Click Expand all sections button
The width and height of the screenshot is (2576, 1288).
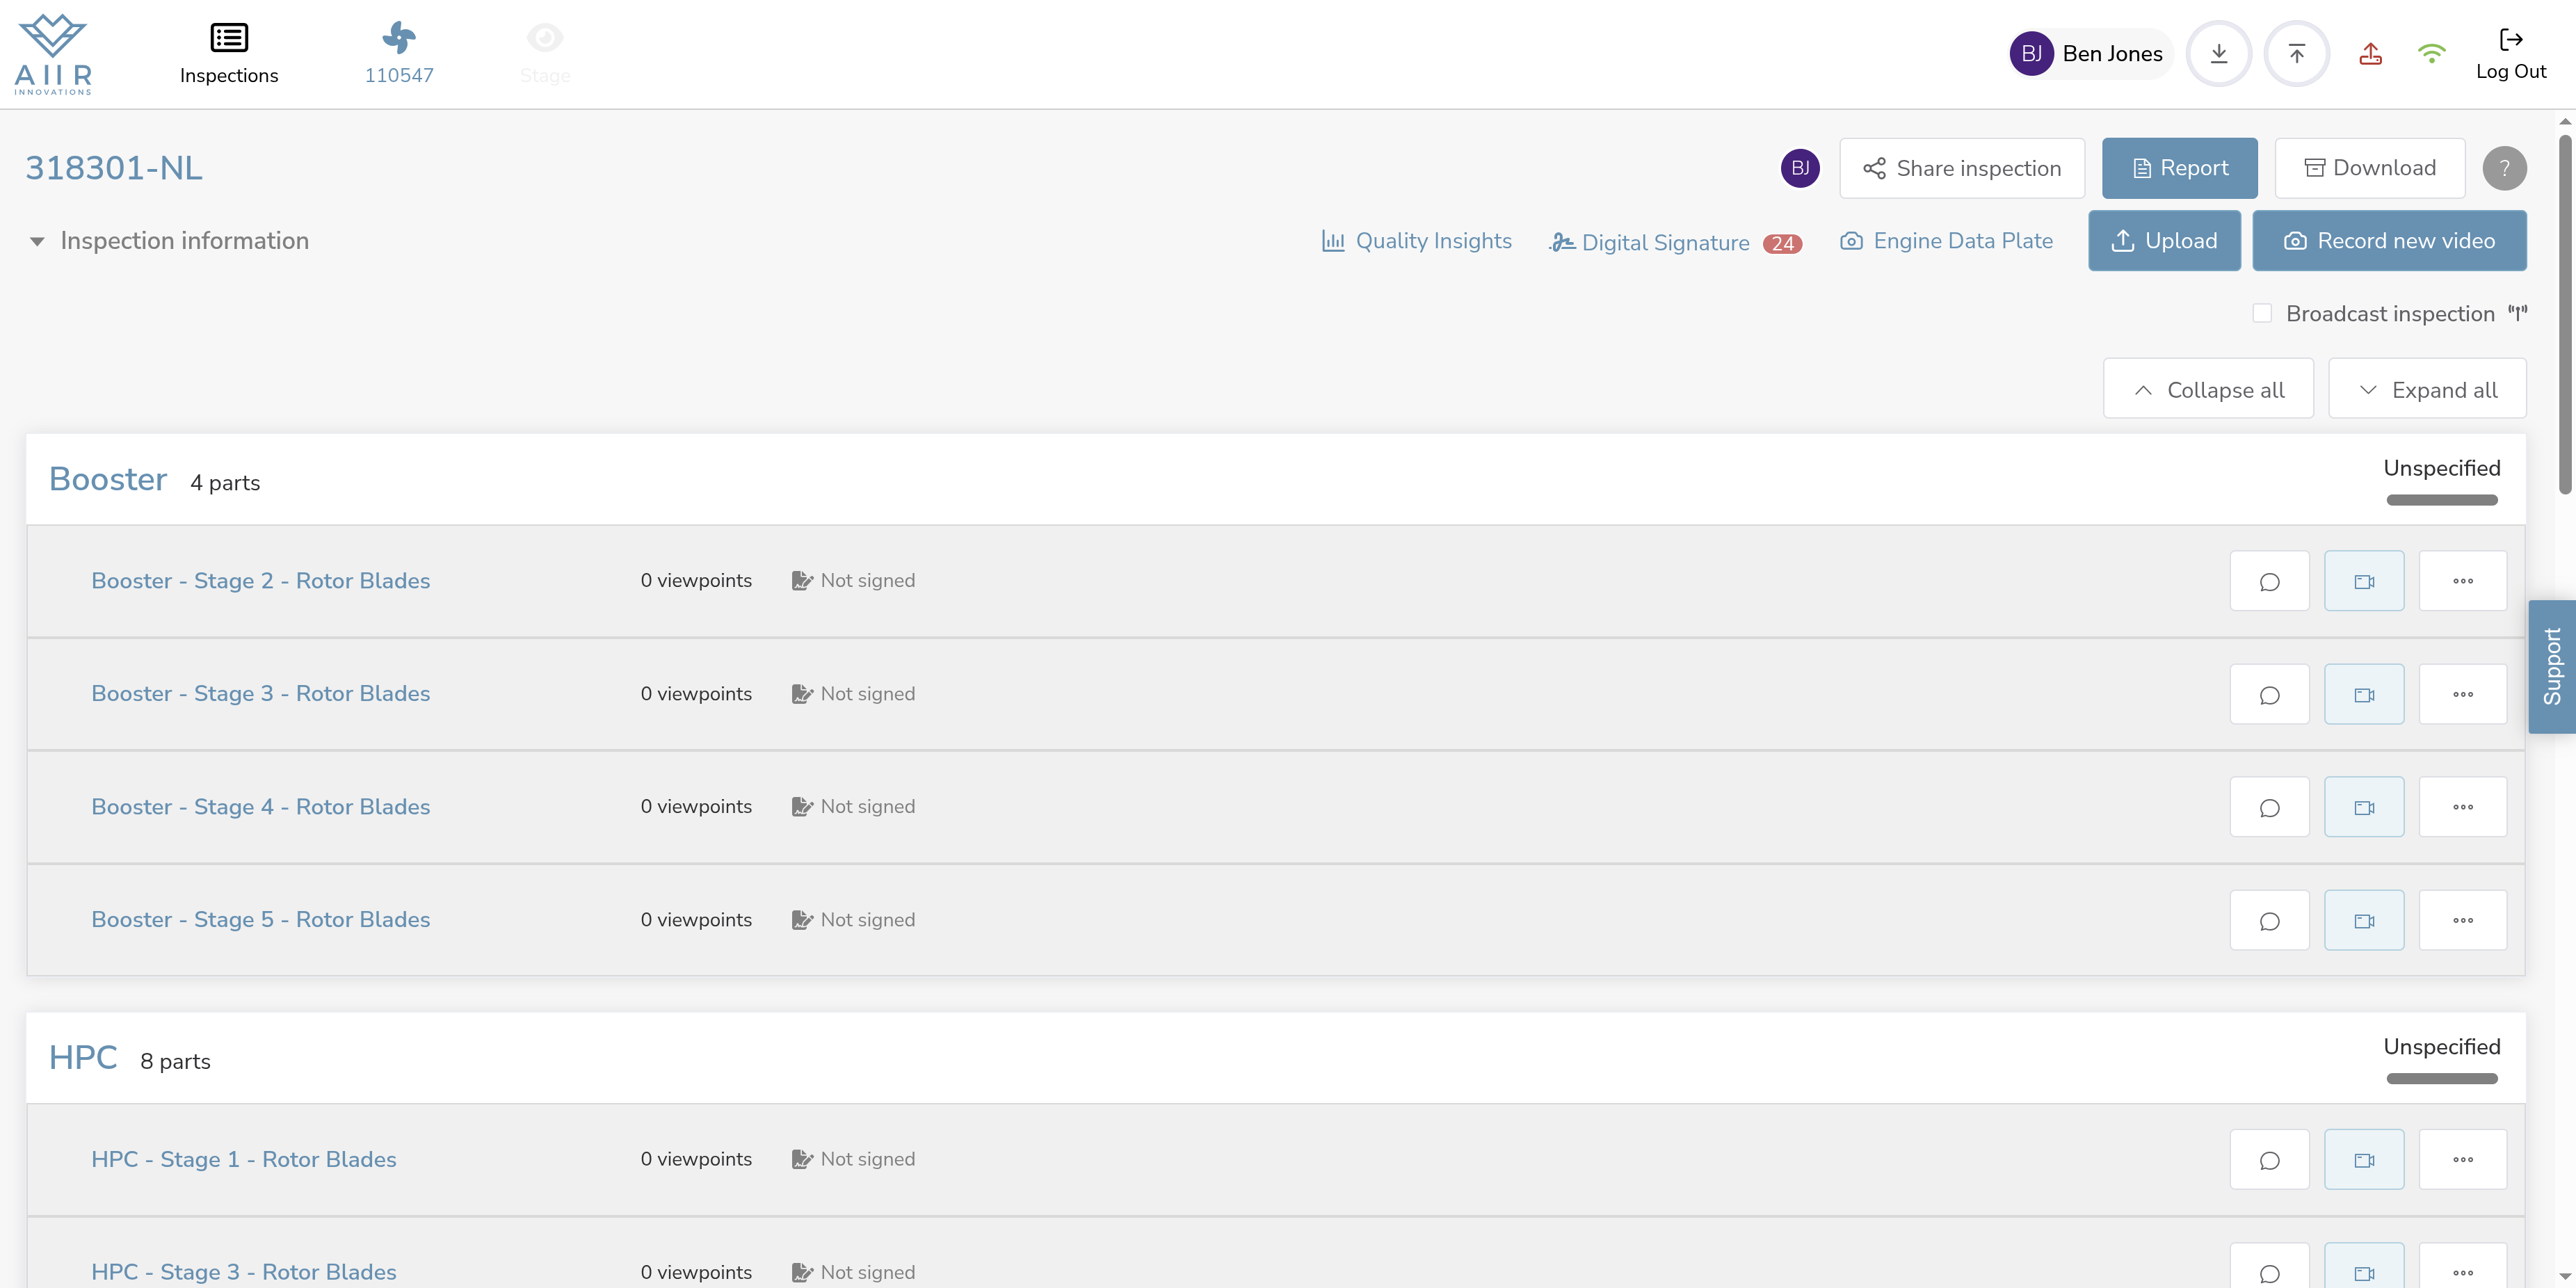point(2427,390)
